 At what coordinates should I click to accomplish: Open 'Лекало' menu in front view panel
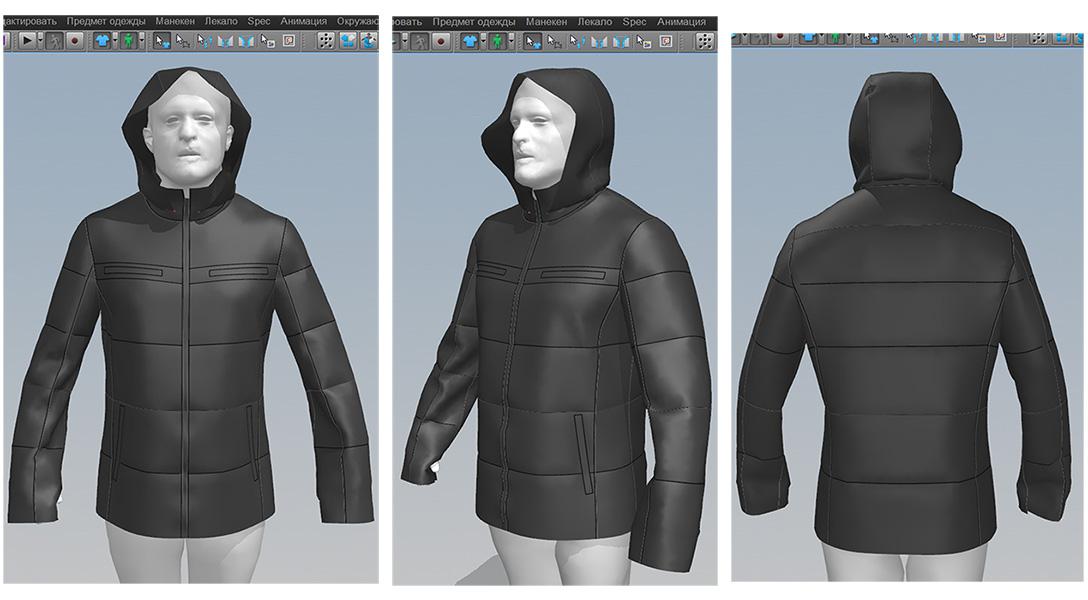[221, 22]
